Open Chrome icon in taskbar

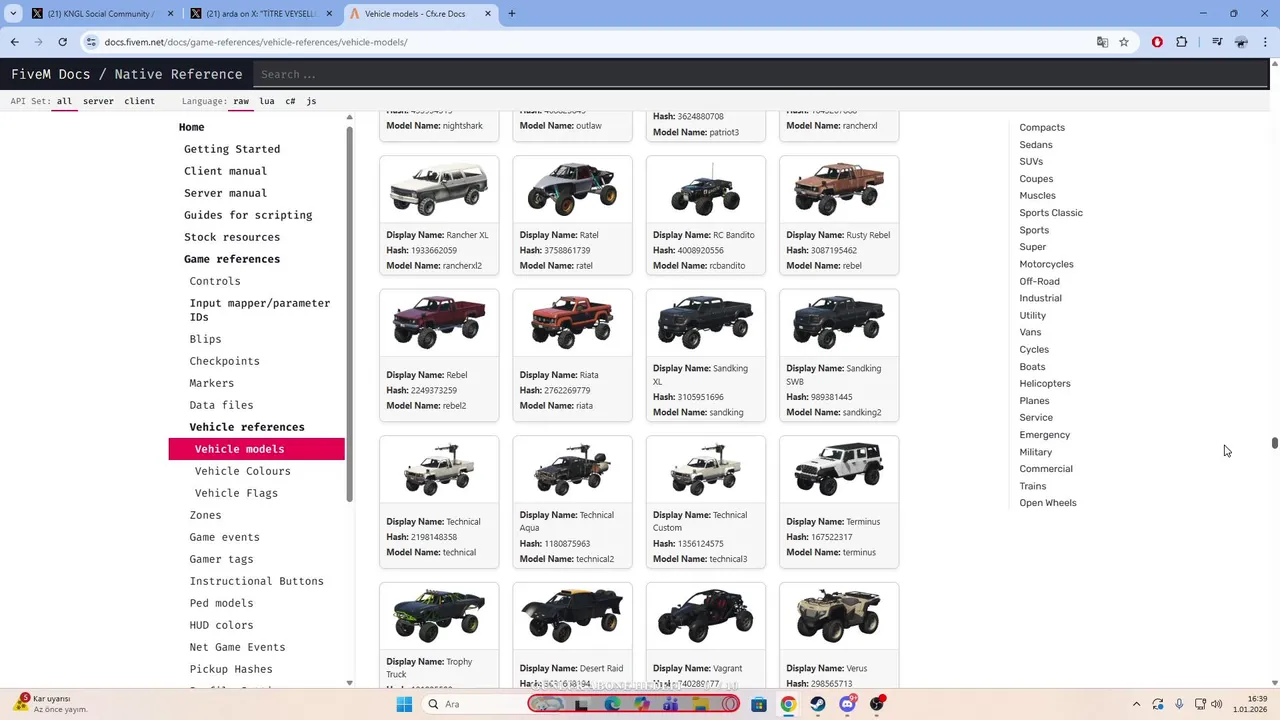point(788,704)
